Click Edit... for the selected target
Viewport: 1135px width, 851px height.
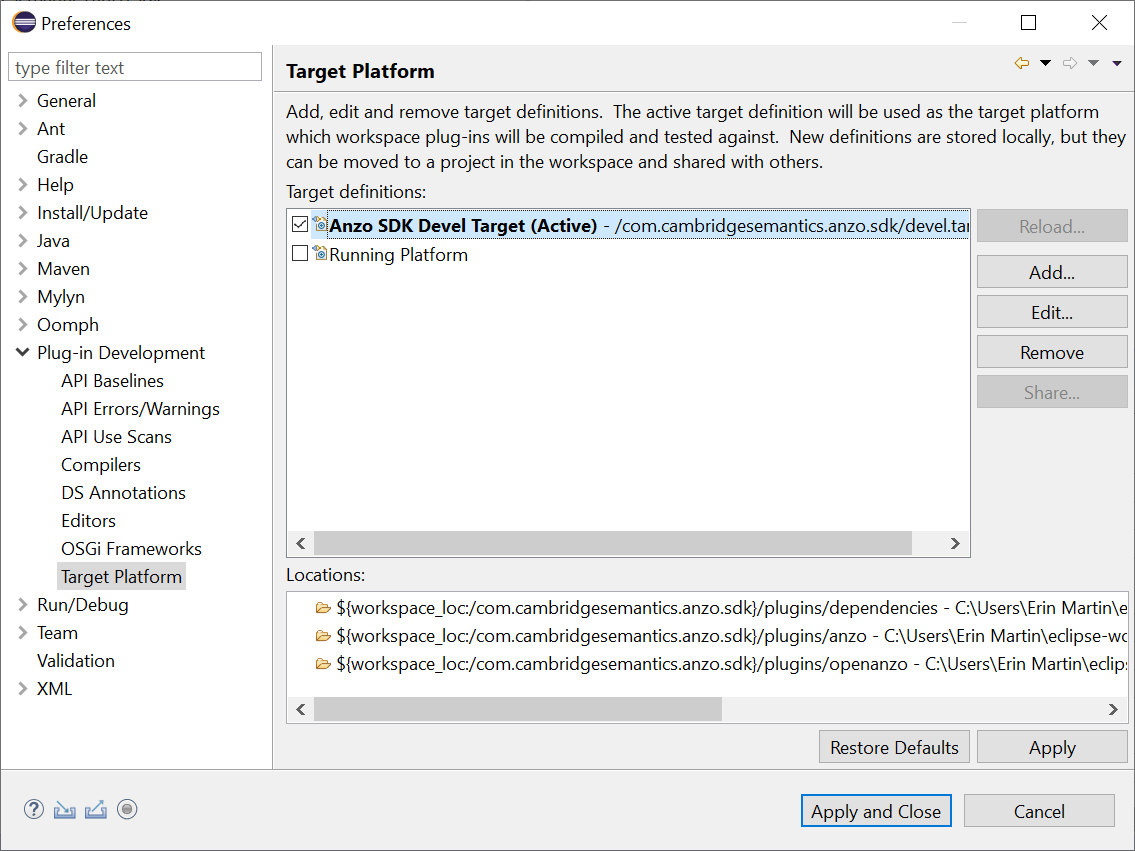[1052, 313]
